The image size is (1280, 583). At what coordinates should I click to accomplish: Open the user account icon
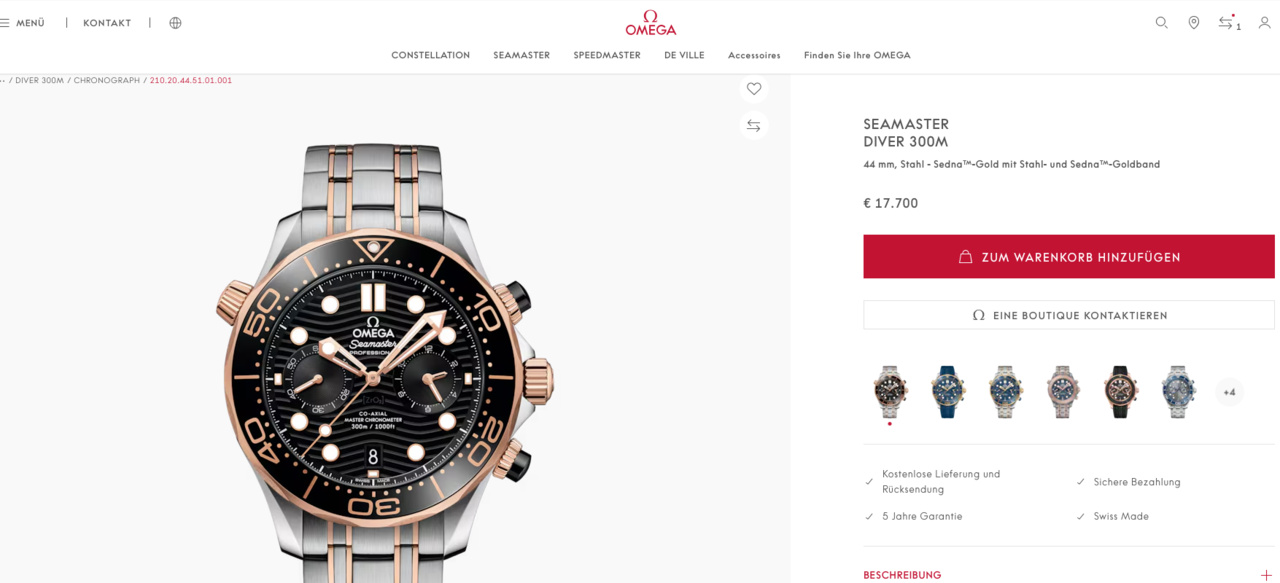1264,22
